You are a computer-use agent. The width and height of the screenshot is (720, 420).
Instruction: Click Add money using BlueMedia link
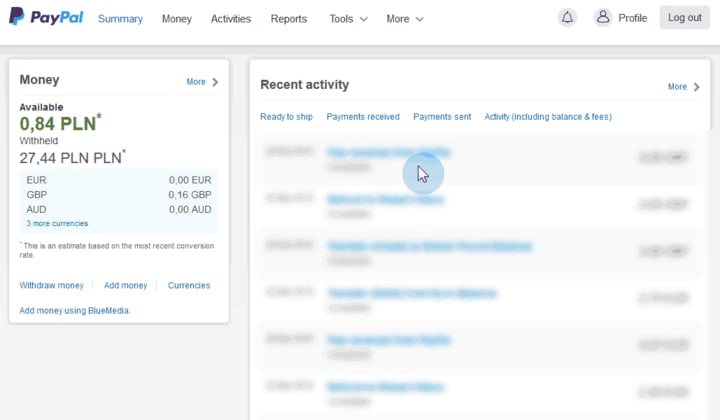pyautogui.click(x=74, y=311)
